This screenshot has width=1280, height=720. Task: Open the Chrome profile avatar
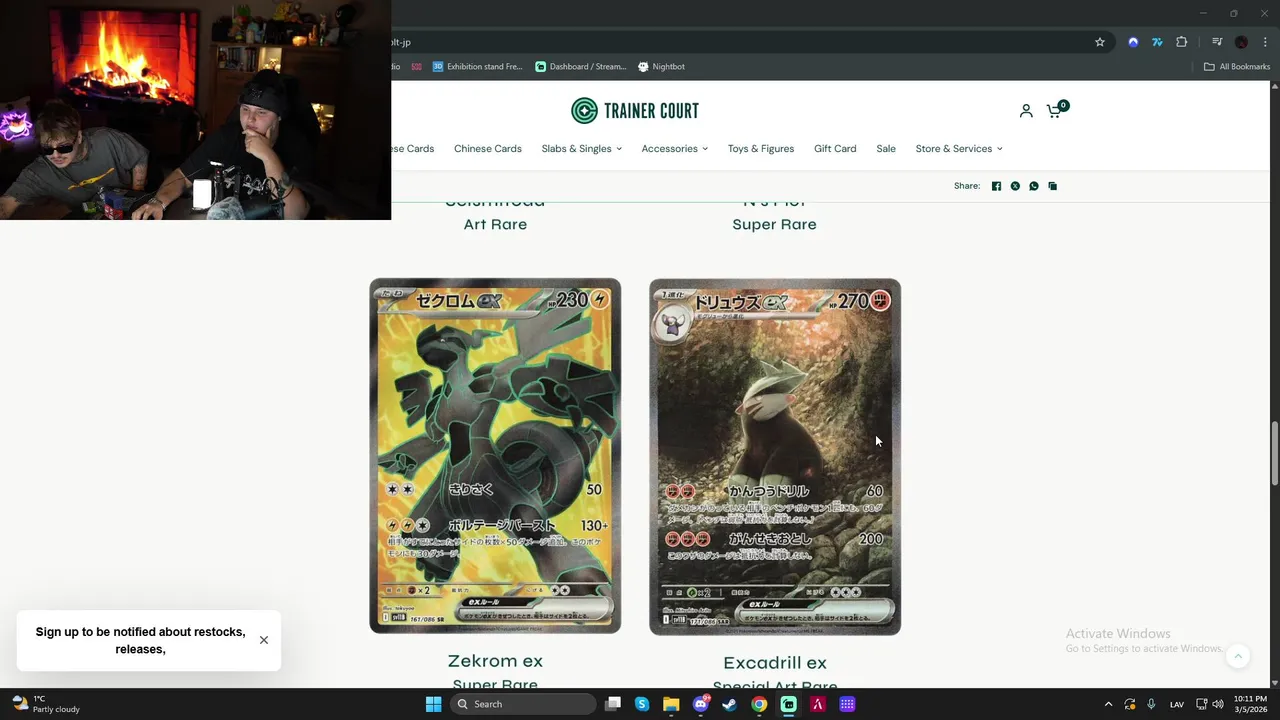click(x=1241, y=42)
